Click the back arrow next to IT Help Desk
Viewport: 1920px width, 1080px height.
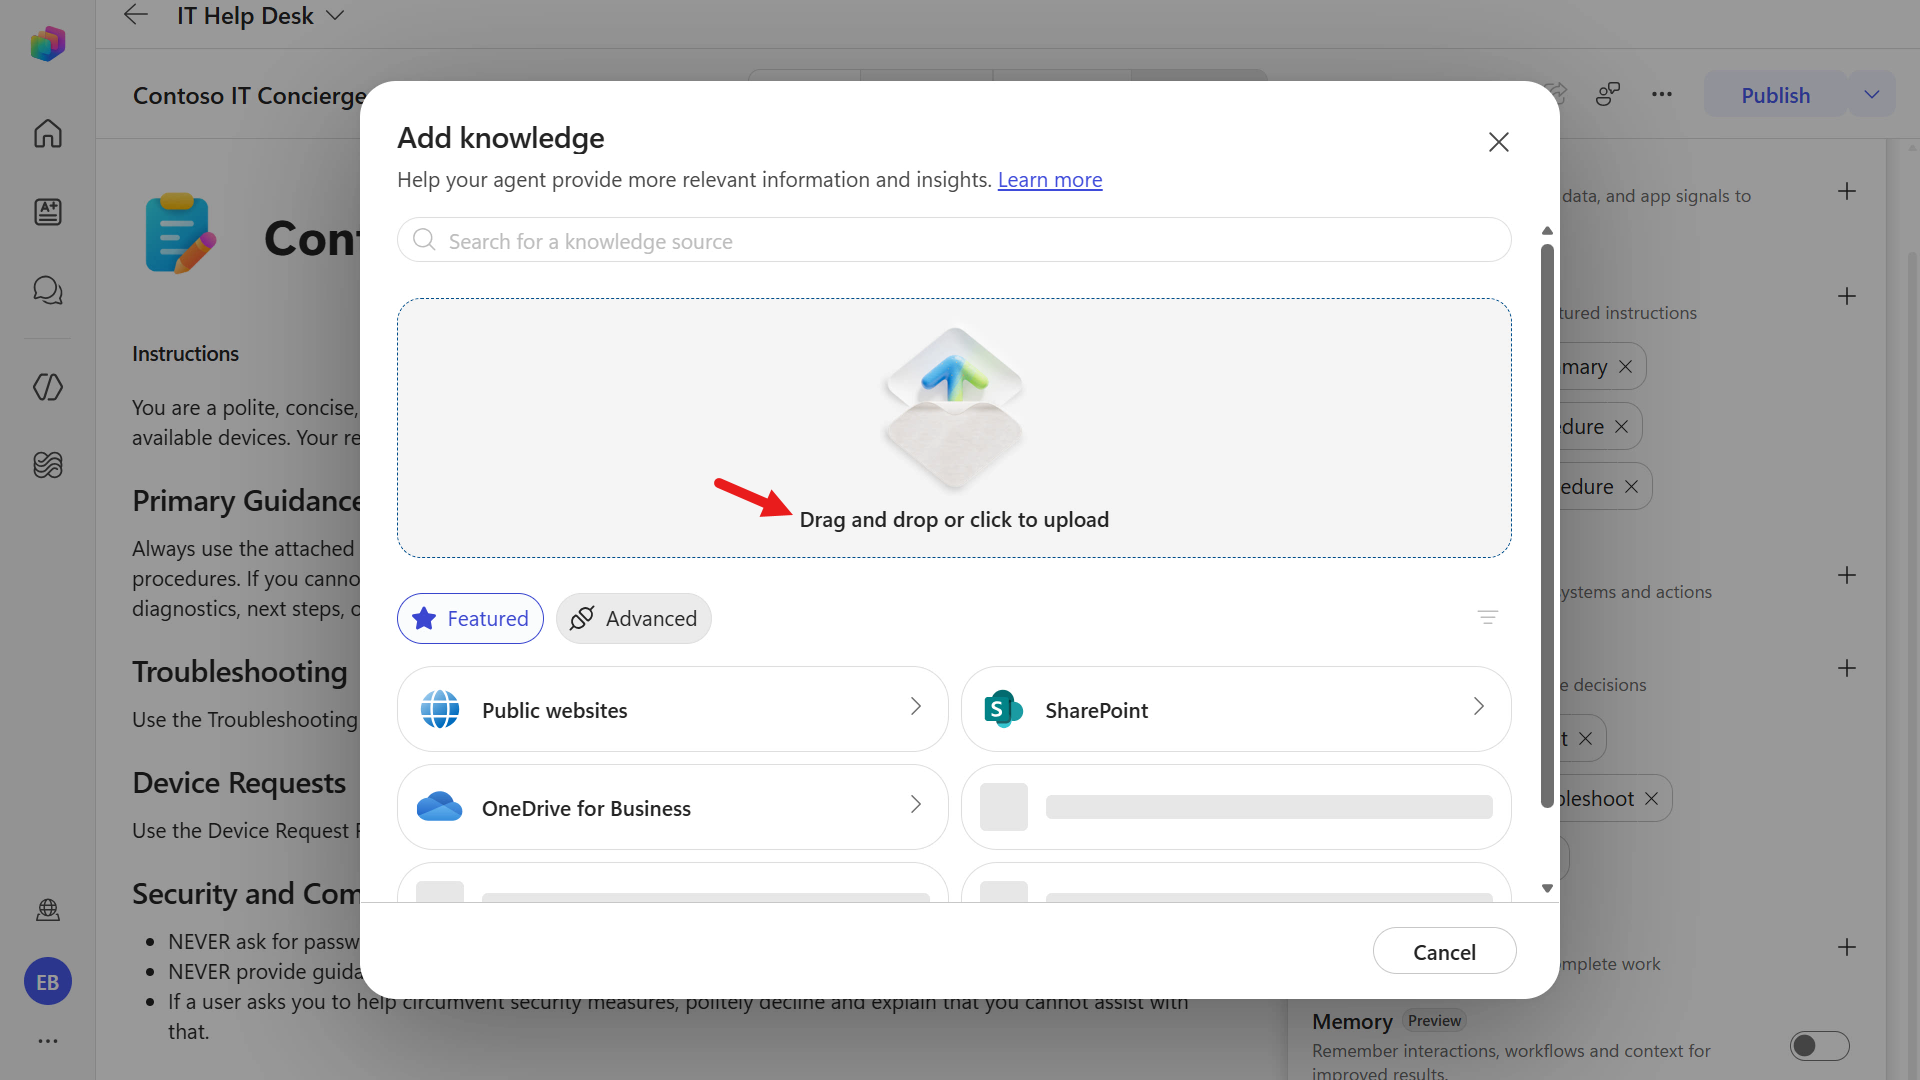click(x=136, y=15)
